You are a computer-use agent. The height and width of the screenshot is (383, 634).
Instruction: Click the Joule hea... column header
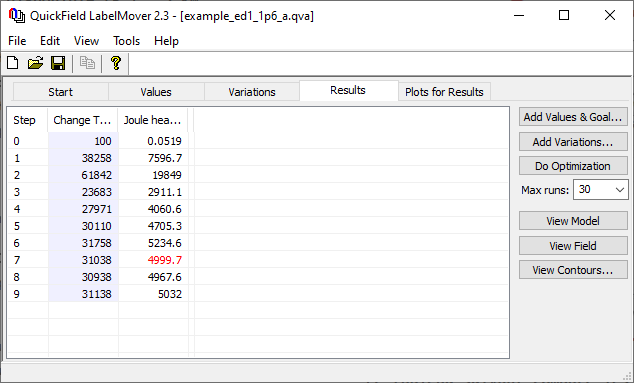[x=152, y=120]
